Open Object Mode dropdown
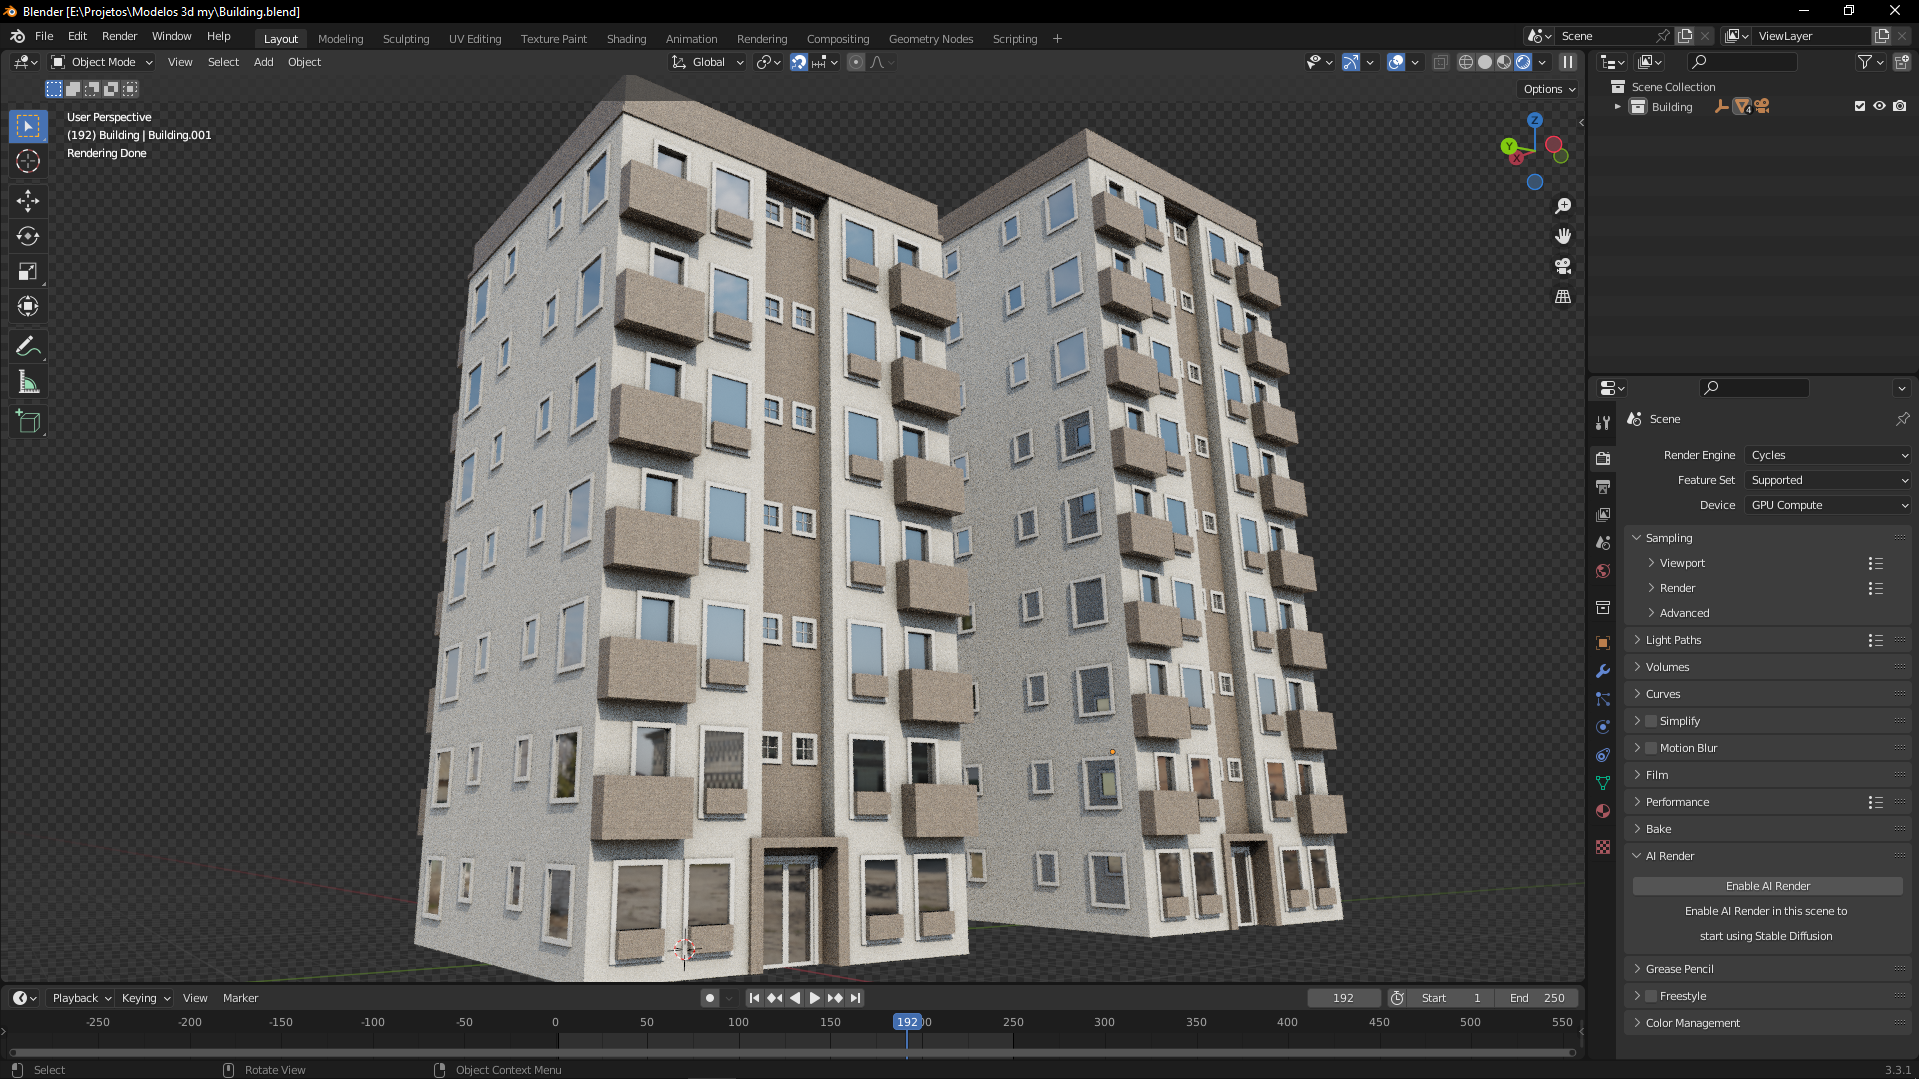 pos(102,62)
